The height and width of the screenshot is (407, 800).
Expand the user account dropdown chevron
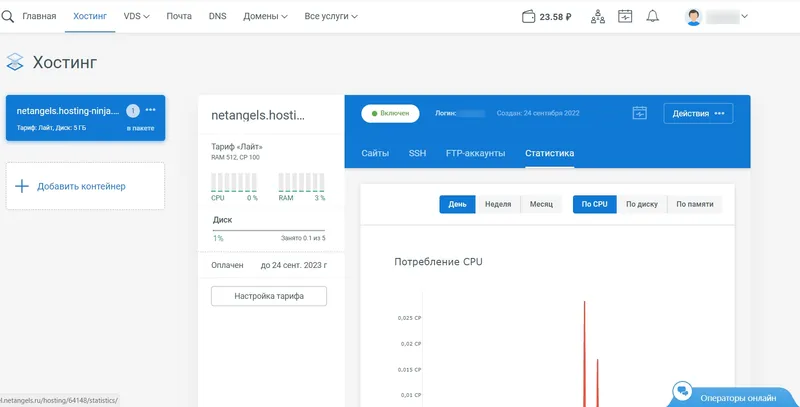744,16
